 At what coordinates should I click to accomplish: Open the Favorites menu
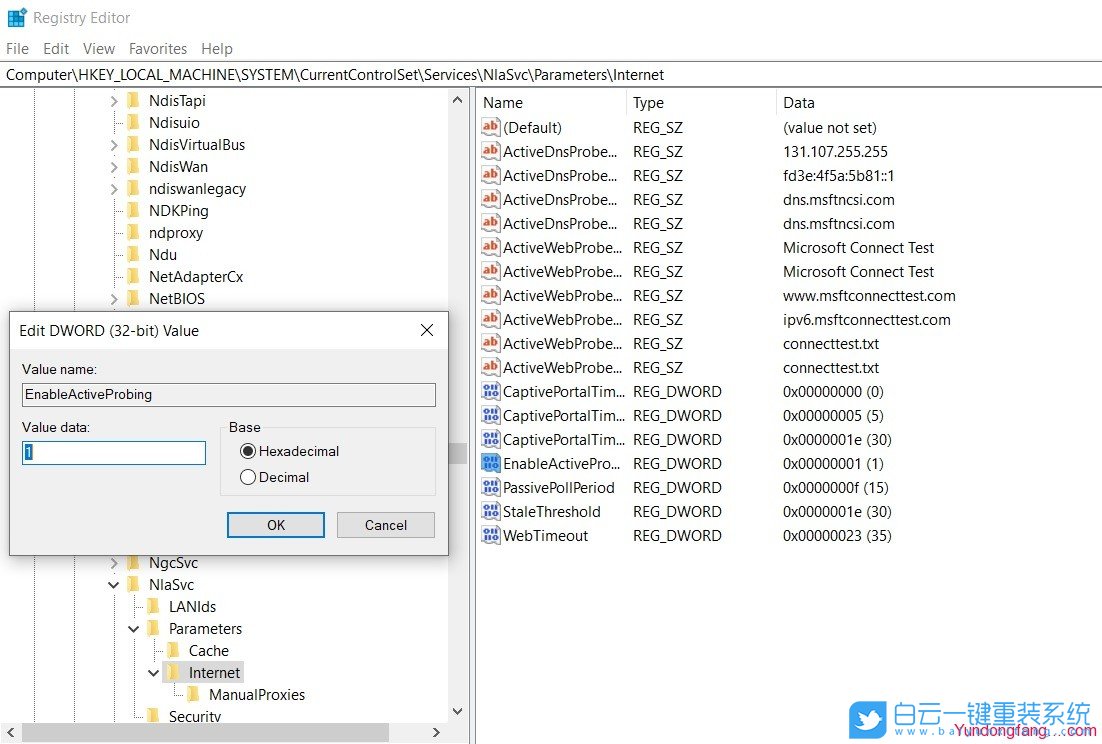click(158, 48)
